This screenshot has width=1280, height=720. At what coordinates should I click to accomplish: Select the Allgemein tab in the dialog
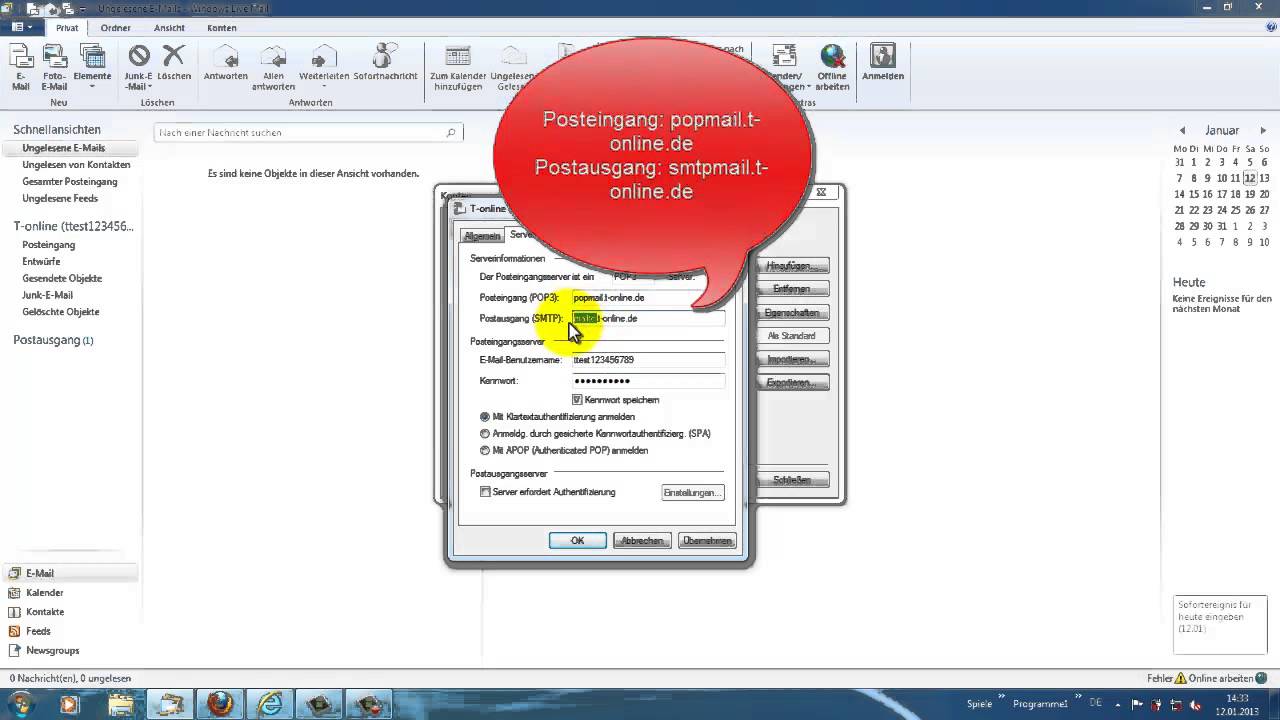(x=482, y=236)
